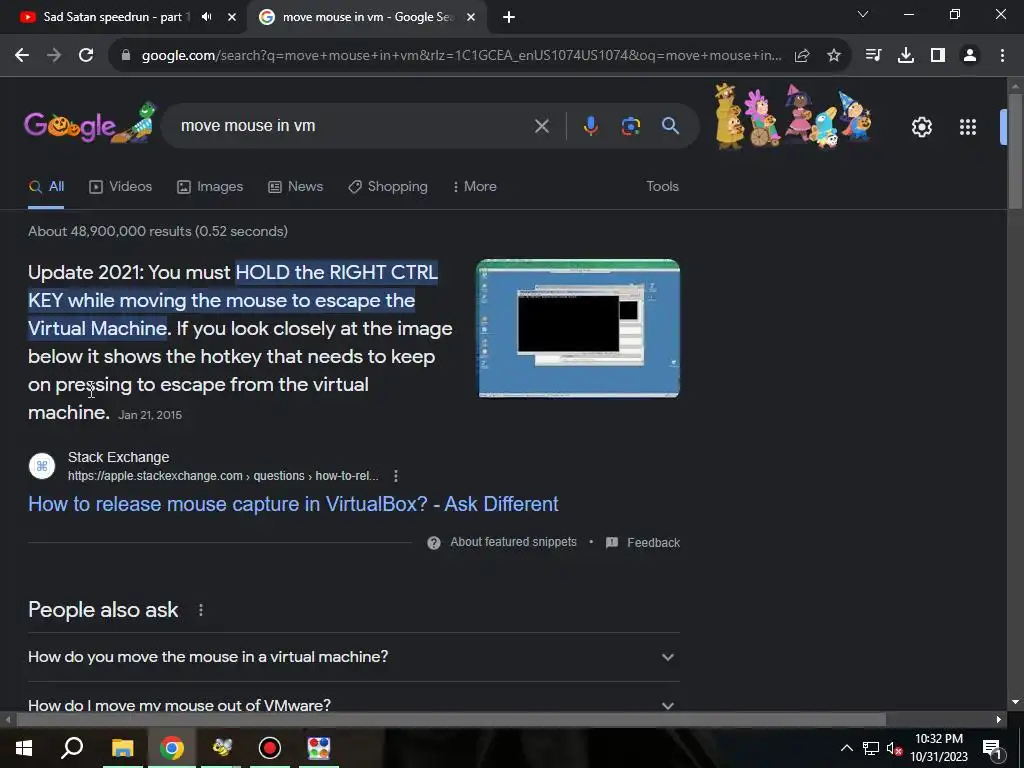Open the Google apps grid
The image size is (1024, 768).
click(x=968, y=127)
